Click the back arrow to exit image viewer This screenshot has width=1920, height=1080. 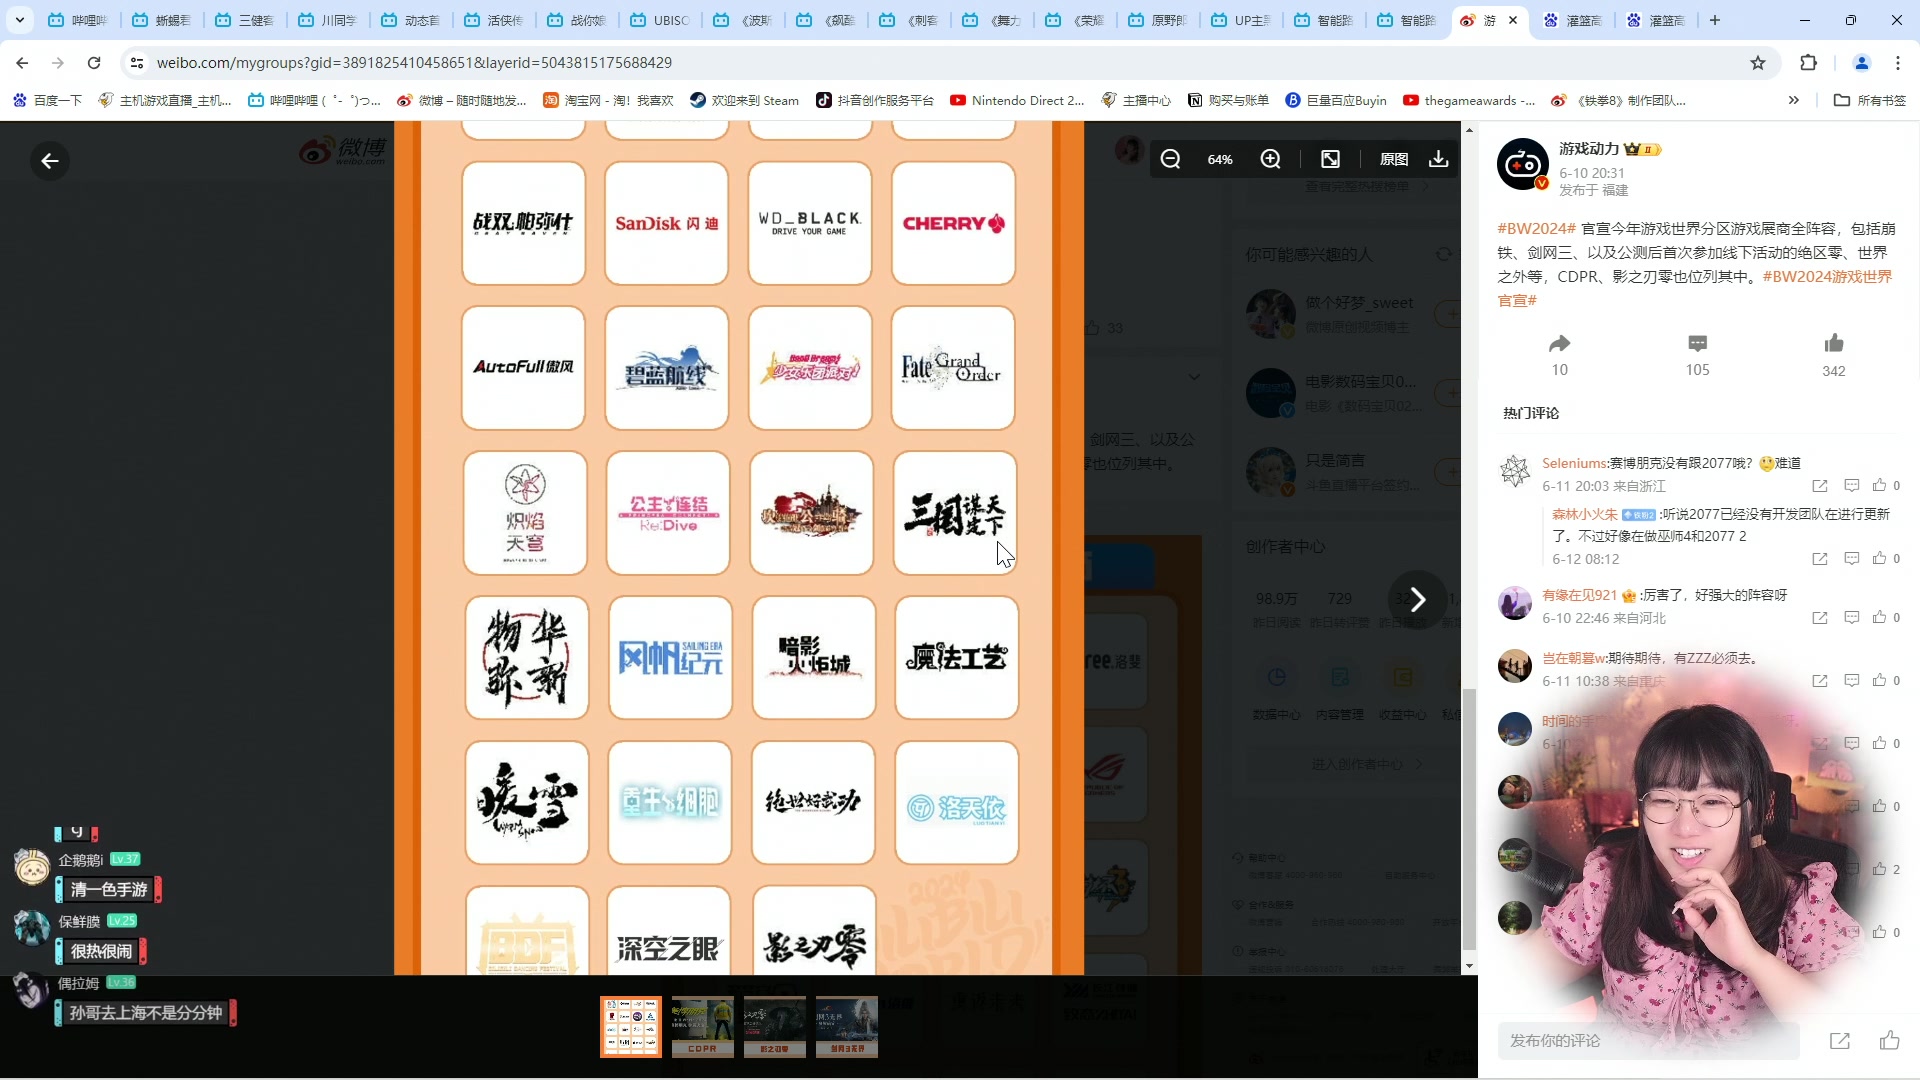tap(49, 161)
